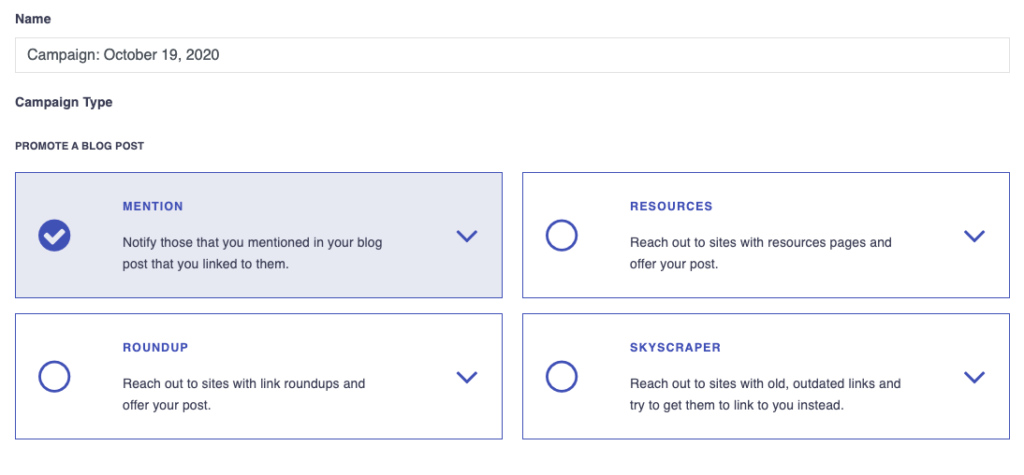Click the Resources pages description text

click(760, 254)
